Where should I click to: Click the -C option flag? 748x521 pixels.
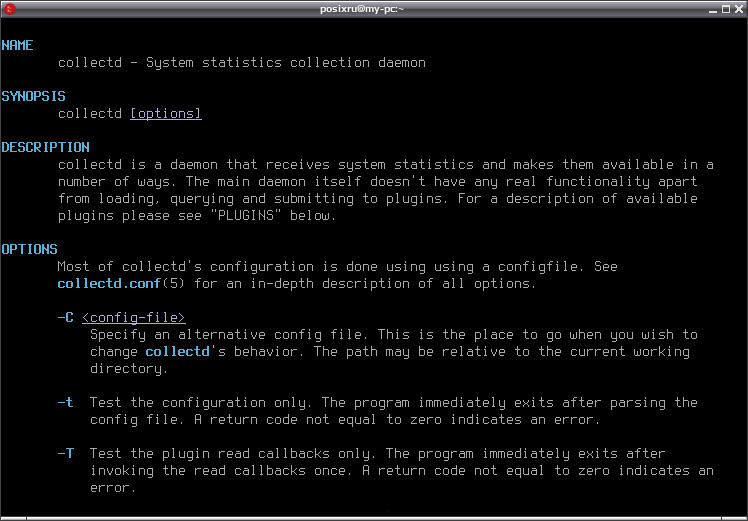65,317
